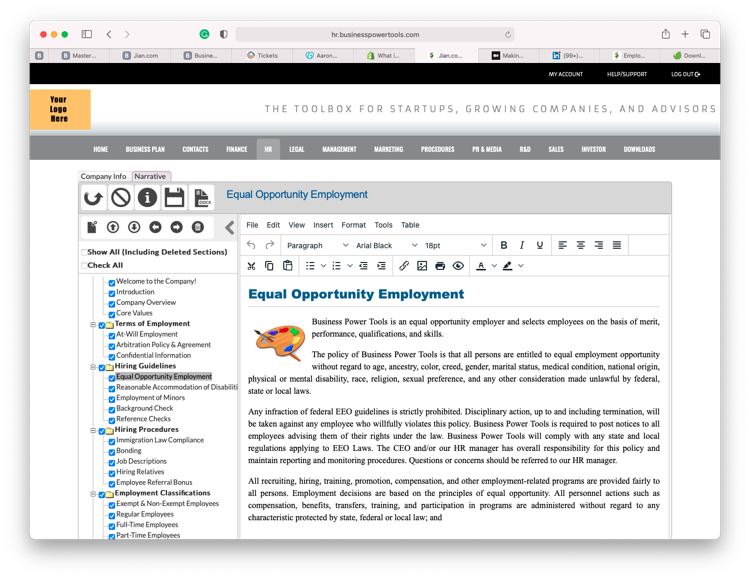This screenshot has height=579, width=750.
Task: Move section down arrow icon
Action: tap(134, 227)
